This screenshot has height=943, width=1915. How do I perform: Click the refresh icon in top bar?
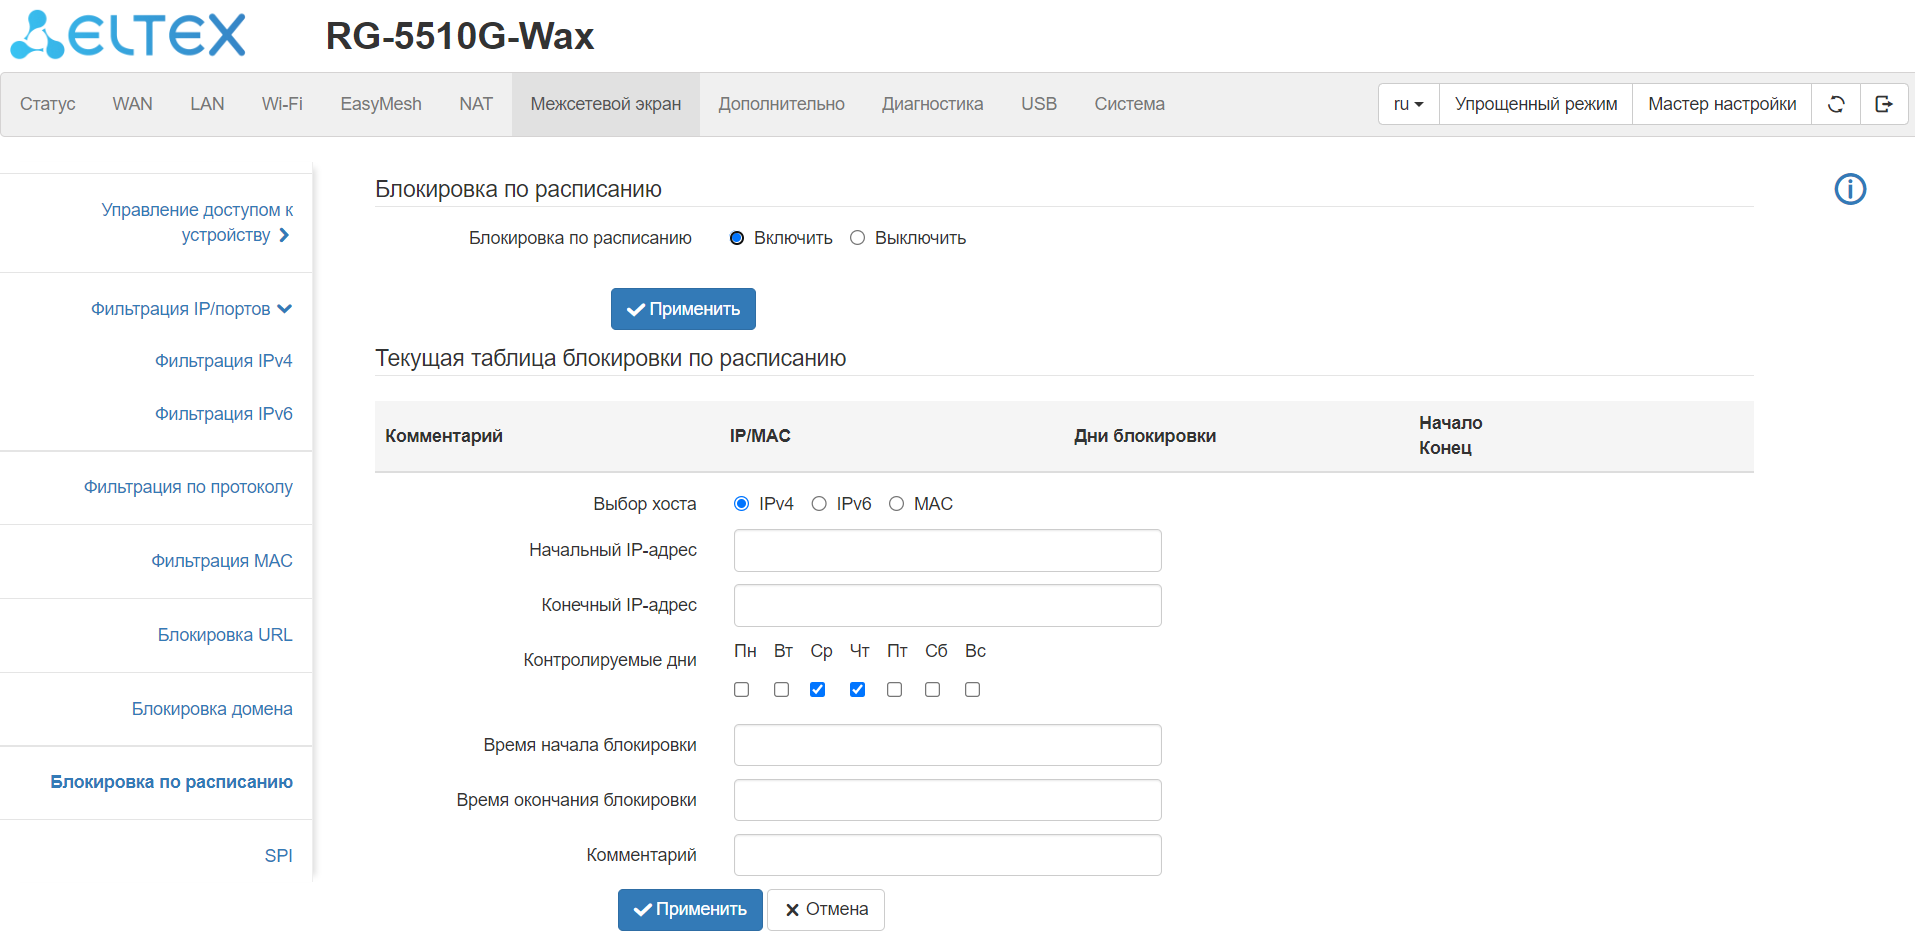(1836, 104)
